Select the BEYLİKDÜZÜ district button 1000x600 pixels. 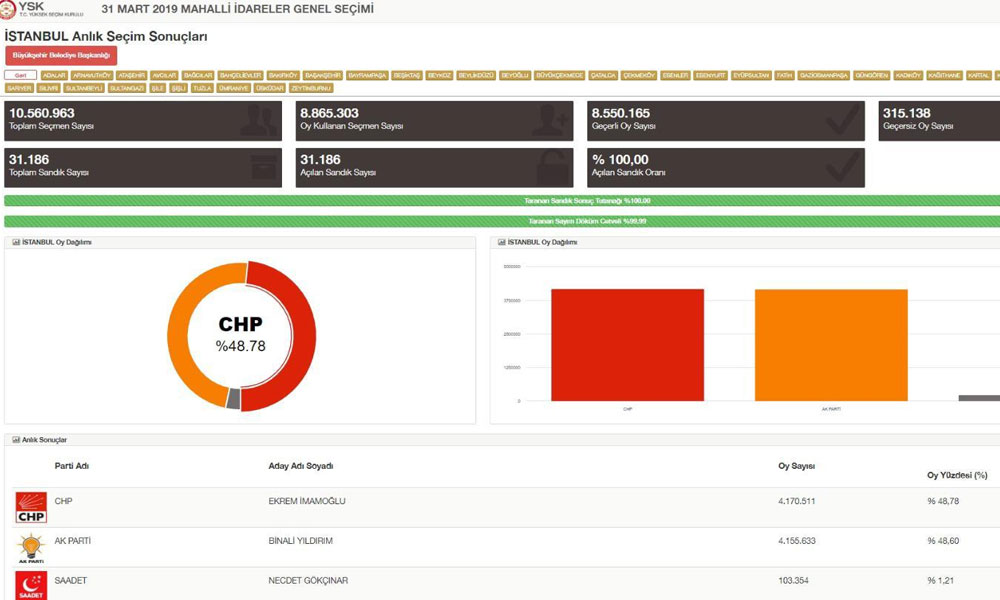click(x=476, y=75)
